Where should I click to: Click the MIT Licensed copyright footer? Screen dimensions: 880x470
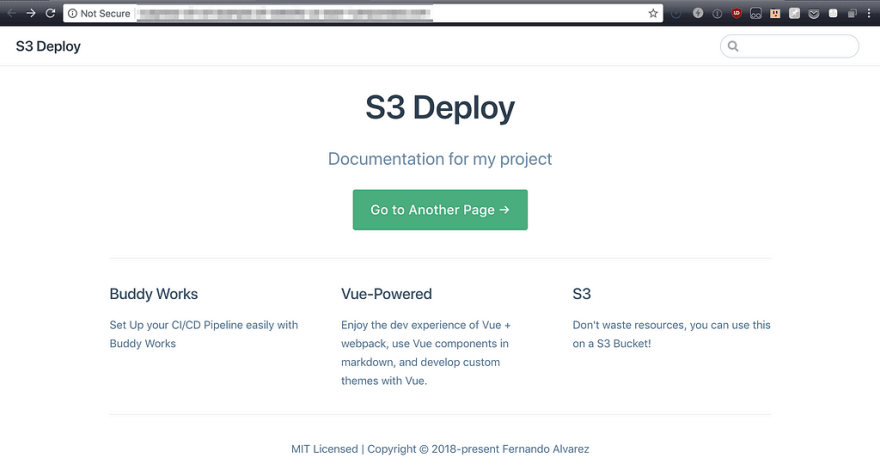[x=440, y=449]
